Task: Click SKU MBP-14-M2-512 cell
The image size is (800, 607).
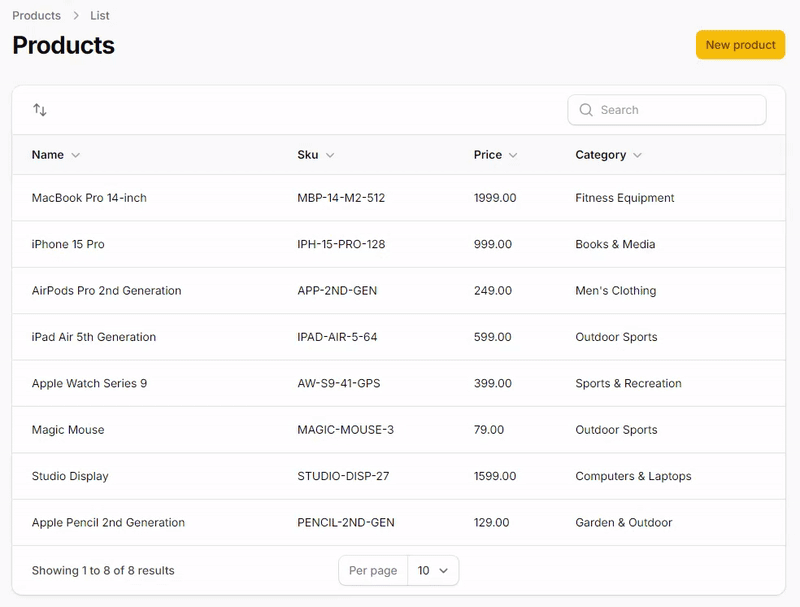Action: tap(341, 198)
